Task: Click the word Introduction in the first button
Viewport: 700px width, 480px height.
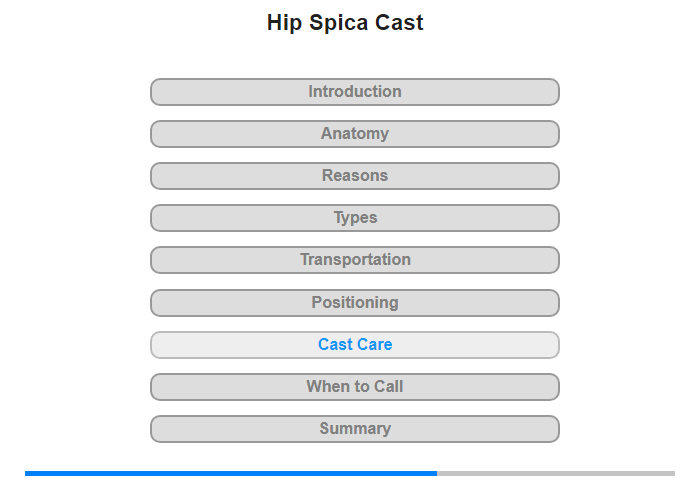Action: click(355, 92)
